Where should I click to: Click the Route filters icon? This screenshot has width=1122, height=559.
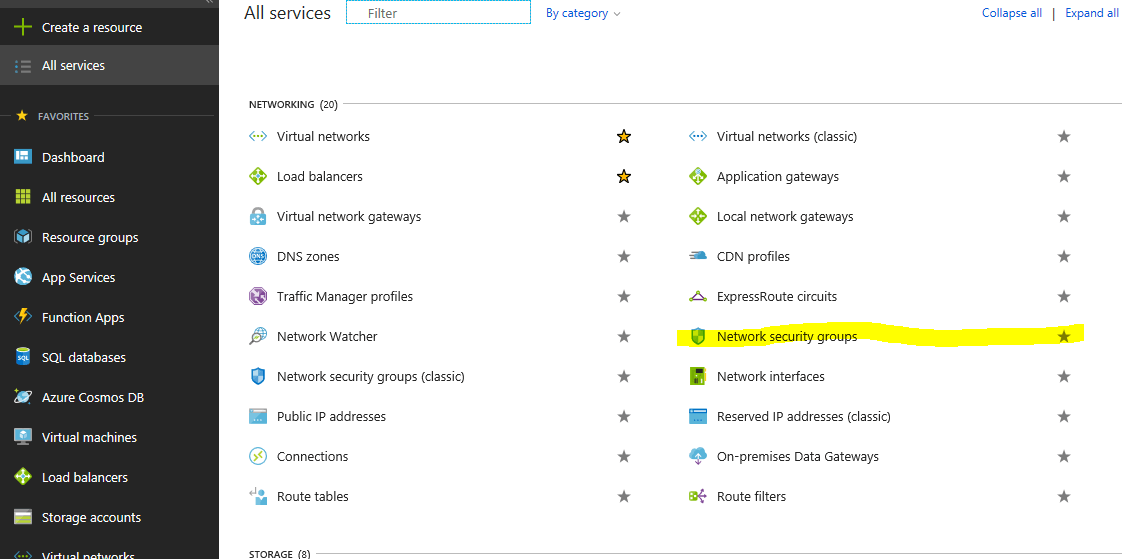click(698, 496)
